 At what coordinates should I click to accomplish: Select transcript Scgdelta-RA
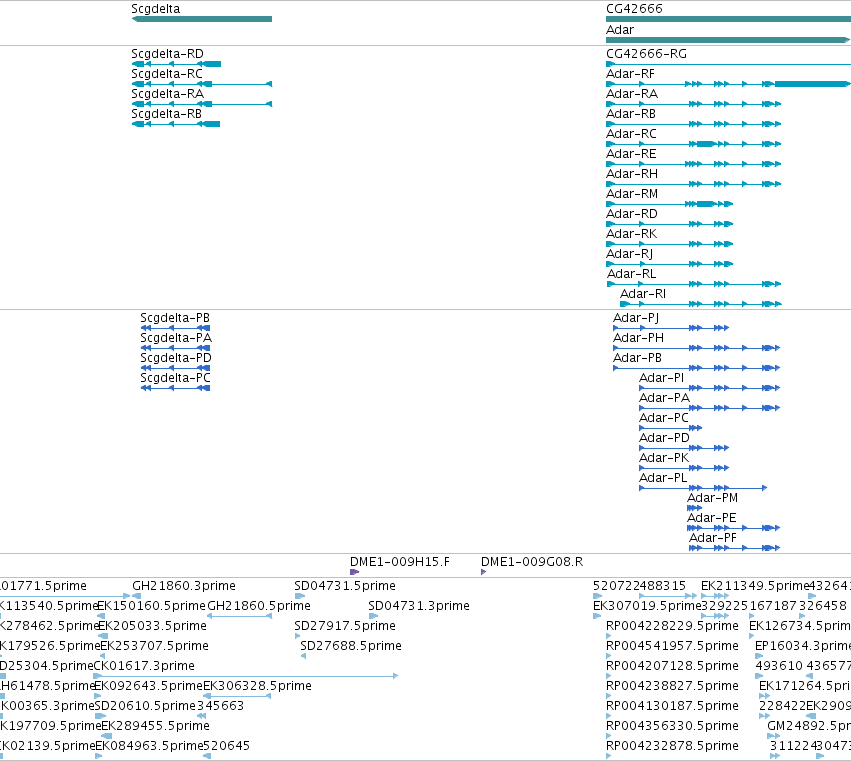coord(167,94)
